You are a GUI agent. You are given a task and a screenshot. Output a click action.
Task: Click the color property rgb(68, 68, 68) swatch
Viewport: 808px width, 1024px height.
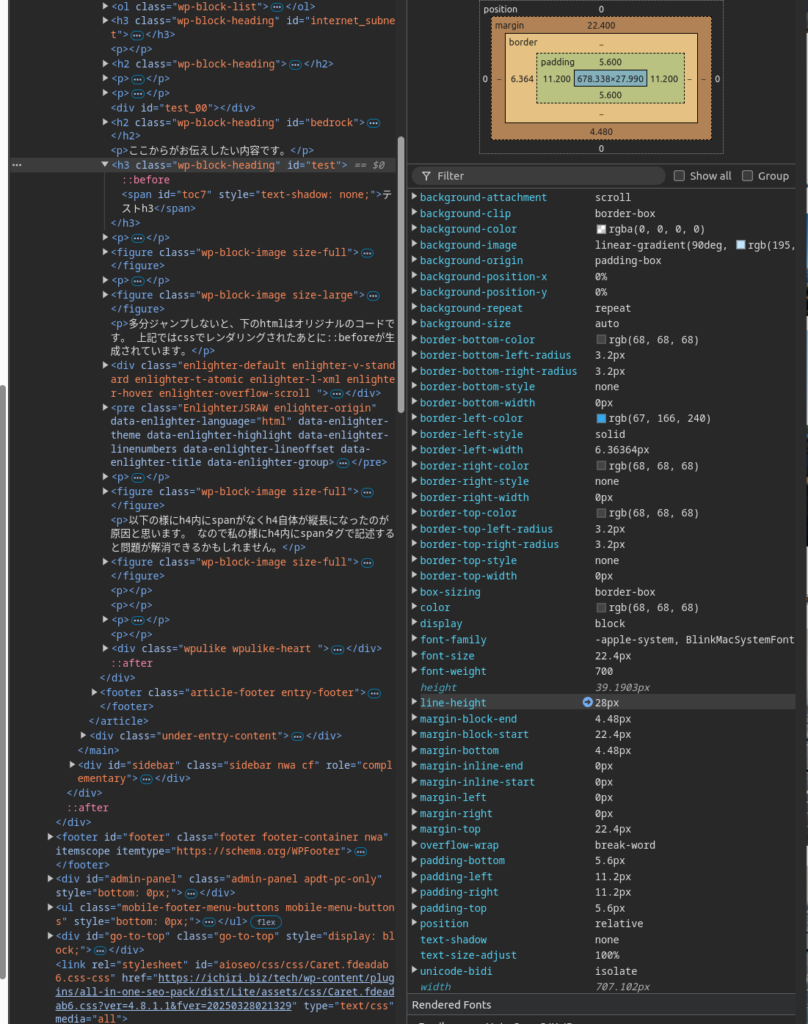[x=601, y=608]
